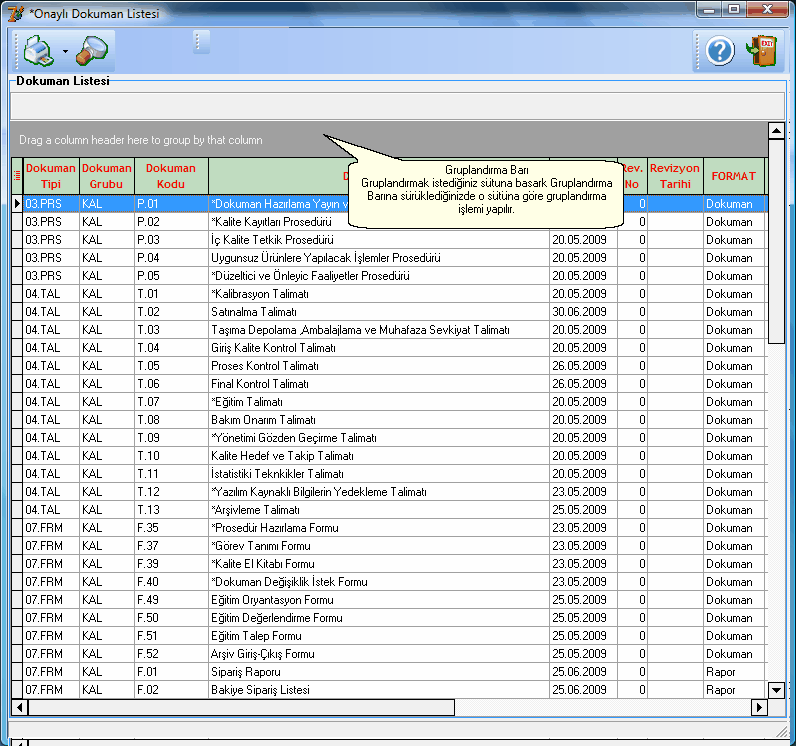
Task: Select 'Kalite Hedef ve Takip Talimatı'
Action: pos(389,456)
